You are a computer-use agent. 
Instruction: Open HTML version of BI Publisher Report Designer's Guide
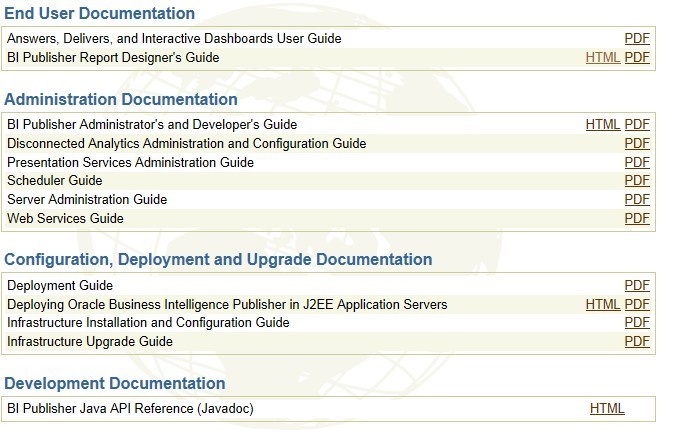pos(603,58)
